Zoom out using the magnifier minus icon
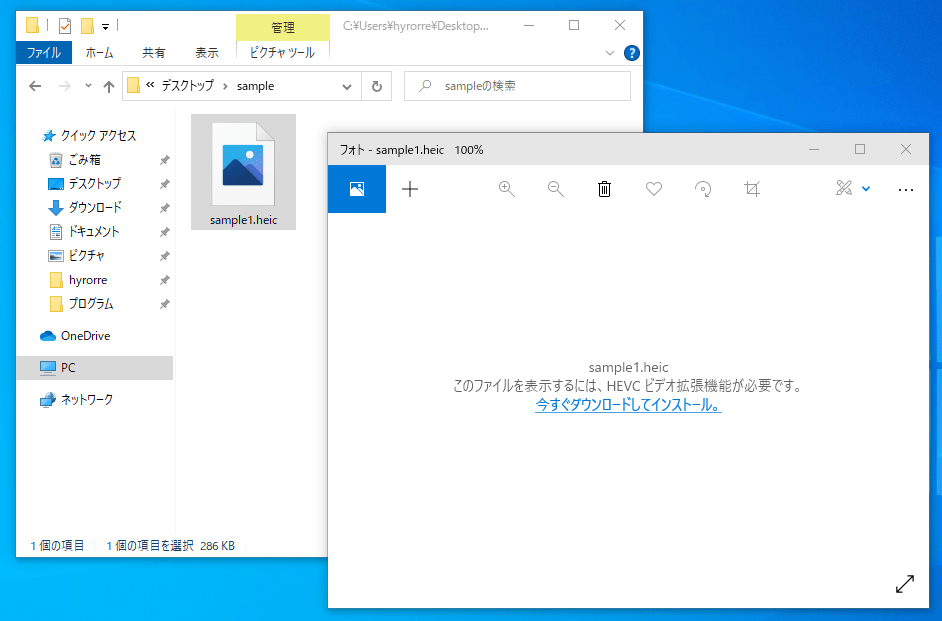The width and height of the screenshot is (942, 621). tap(556, 189)
